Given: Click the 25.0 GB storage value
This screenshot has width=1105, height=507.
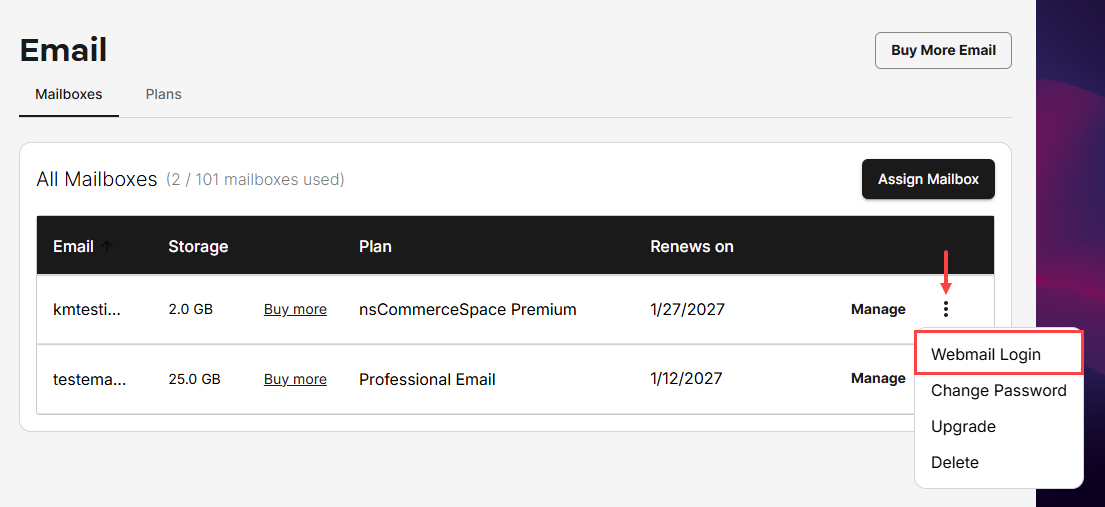Looking at the screenshot, I should [195, 379].
